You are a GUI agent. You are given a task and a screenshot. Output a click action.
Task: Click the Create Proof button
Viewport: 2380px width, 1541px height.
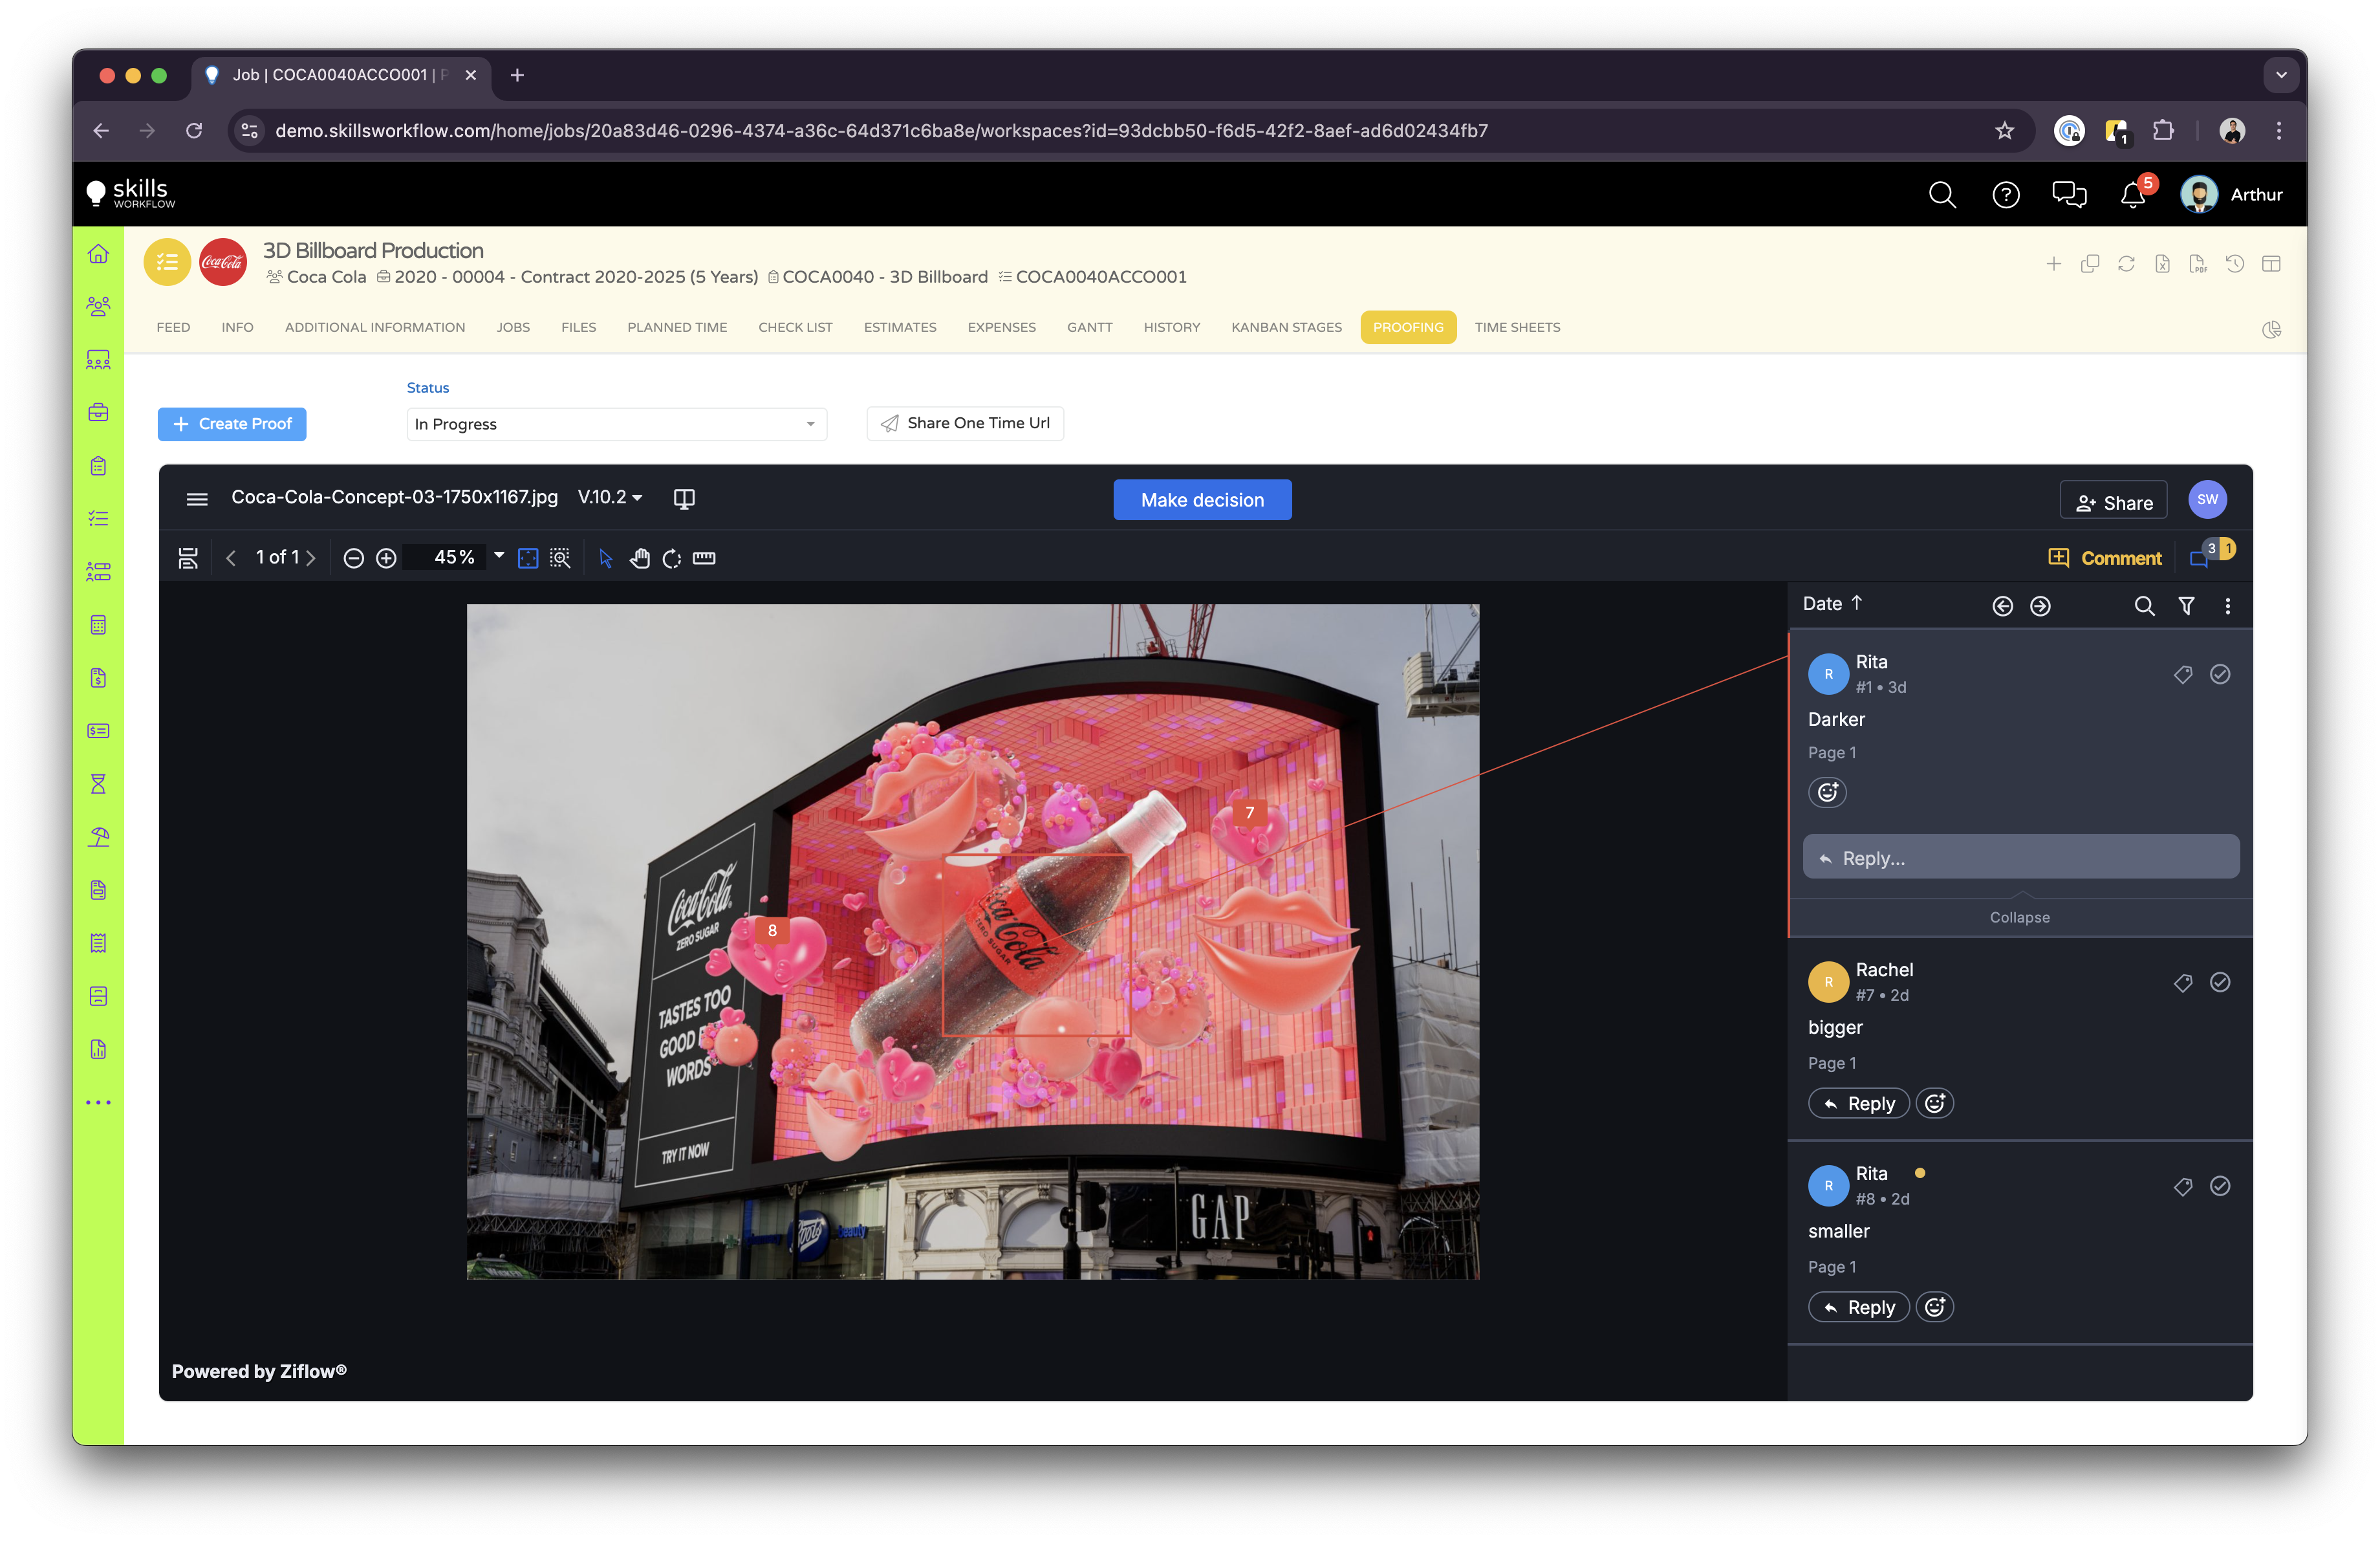(x=232, y=424)
